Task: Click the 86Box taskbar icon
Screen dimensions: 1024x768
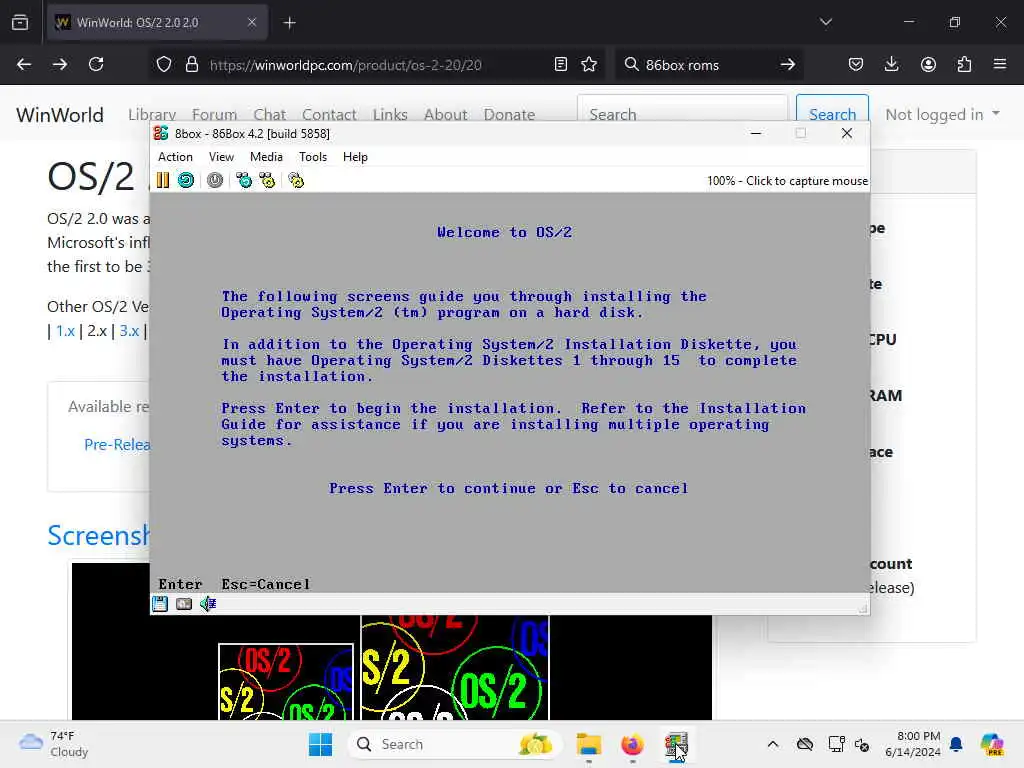Action: pos(676,744)
